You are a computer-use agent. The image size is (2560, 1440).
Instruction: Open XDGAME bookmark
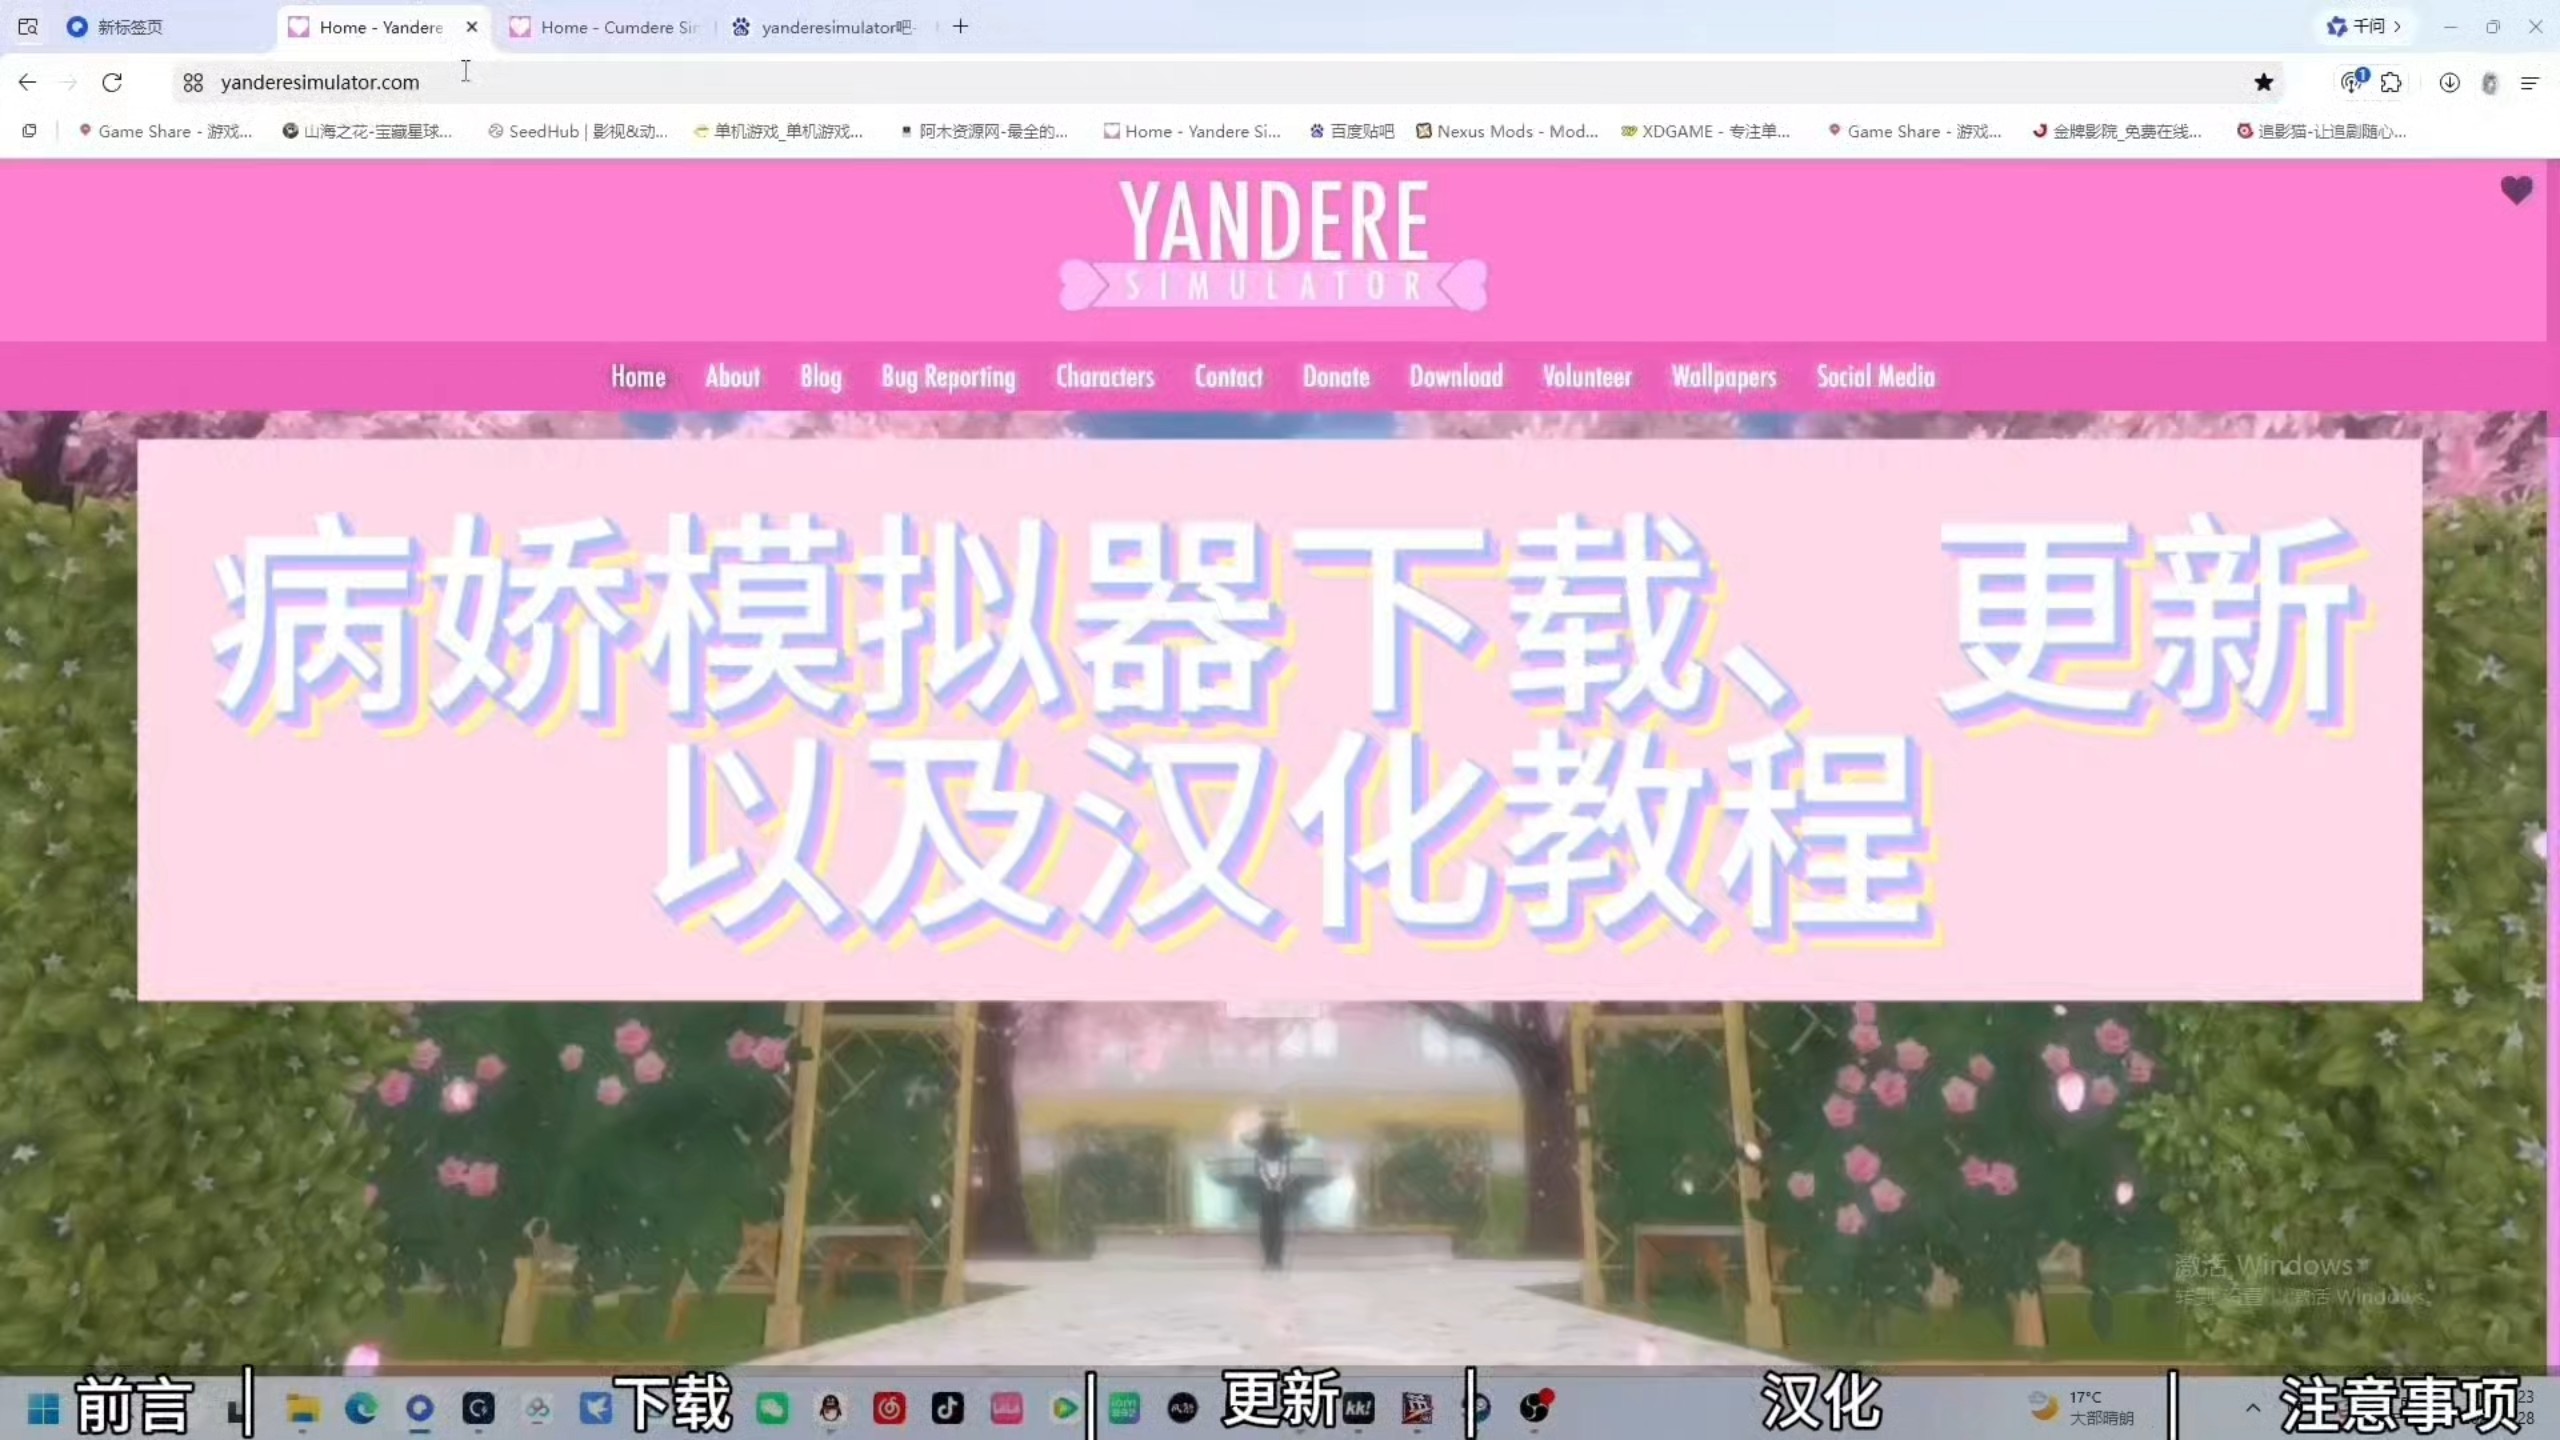[x=1706, y=131]
